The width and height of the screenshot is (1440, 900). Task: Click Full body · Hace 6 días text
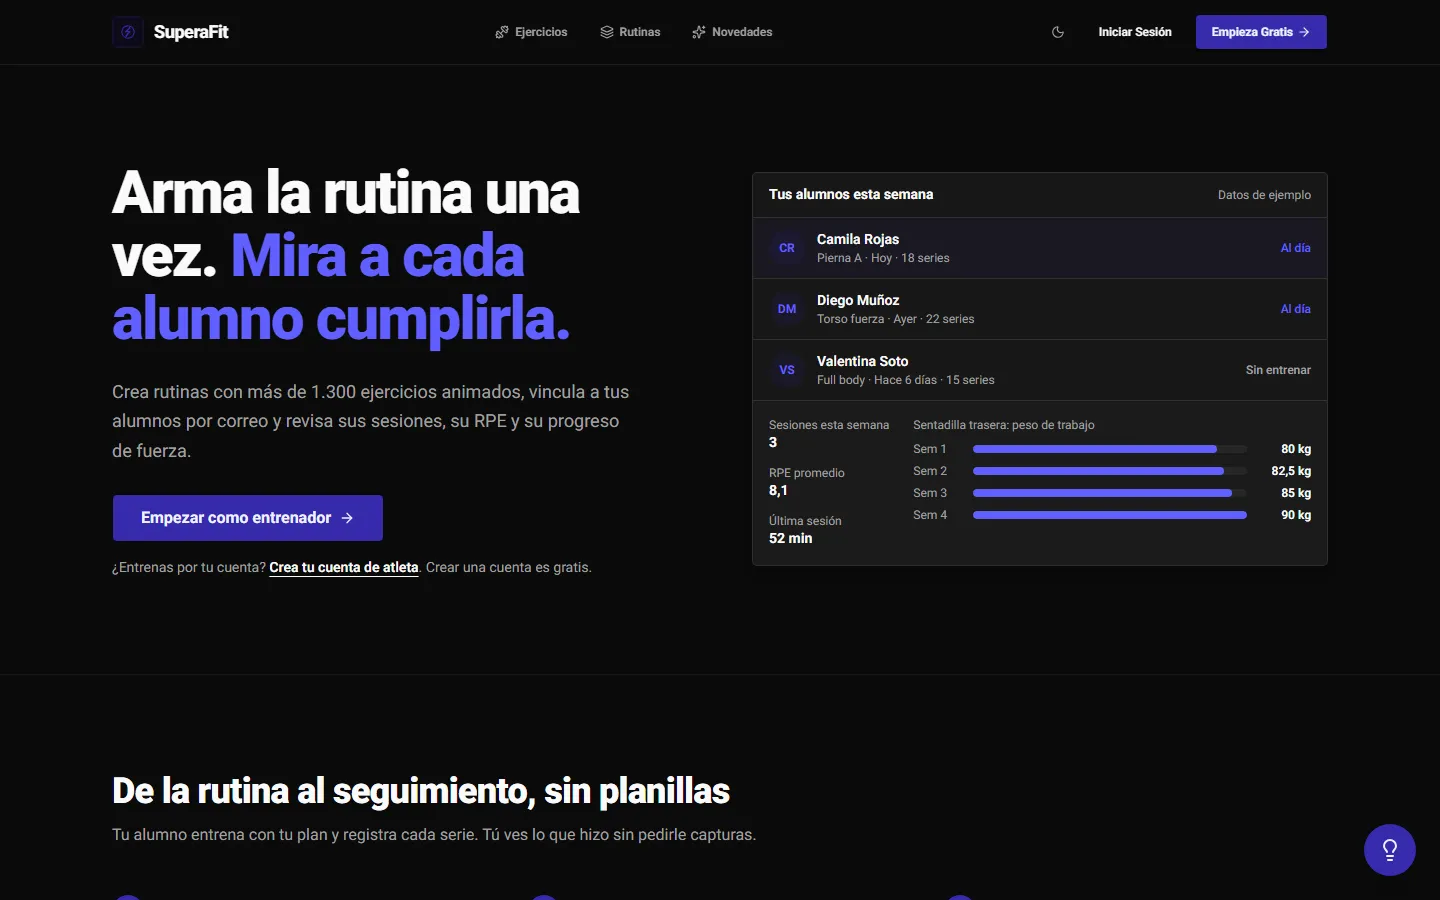[877, 380]
